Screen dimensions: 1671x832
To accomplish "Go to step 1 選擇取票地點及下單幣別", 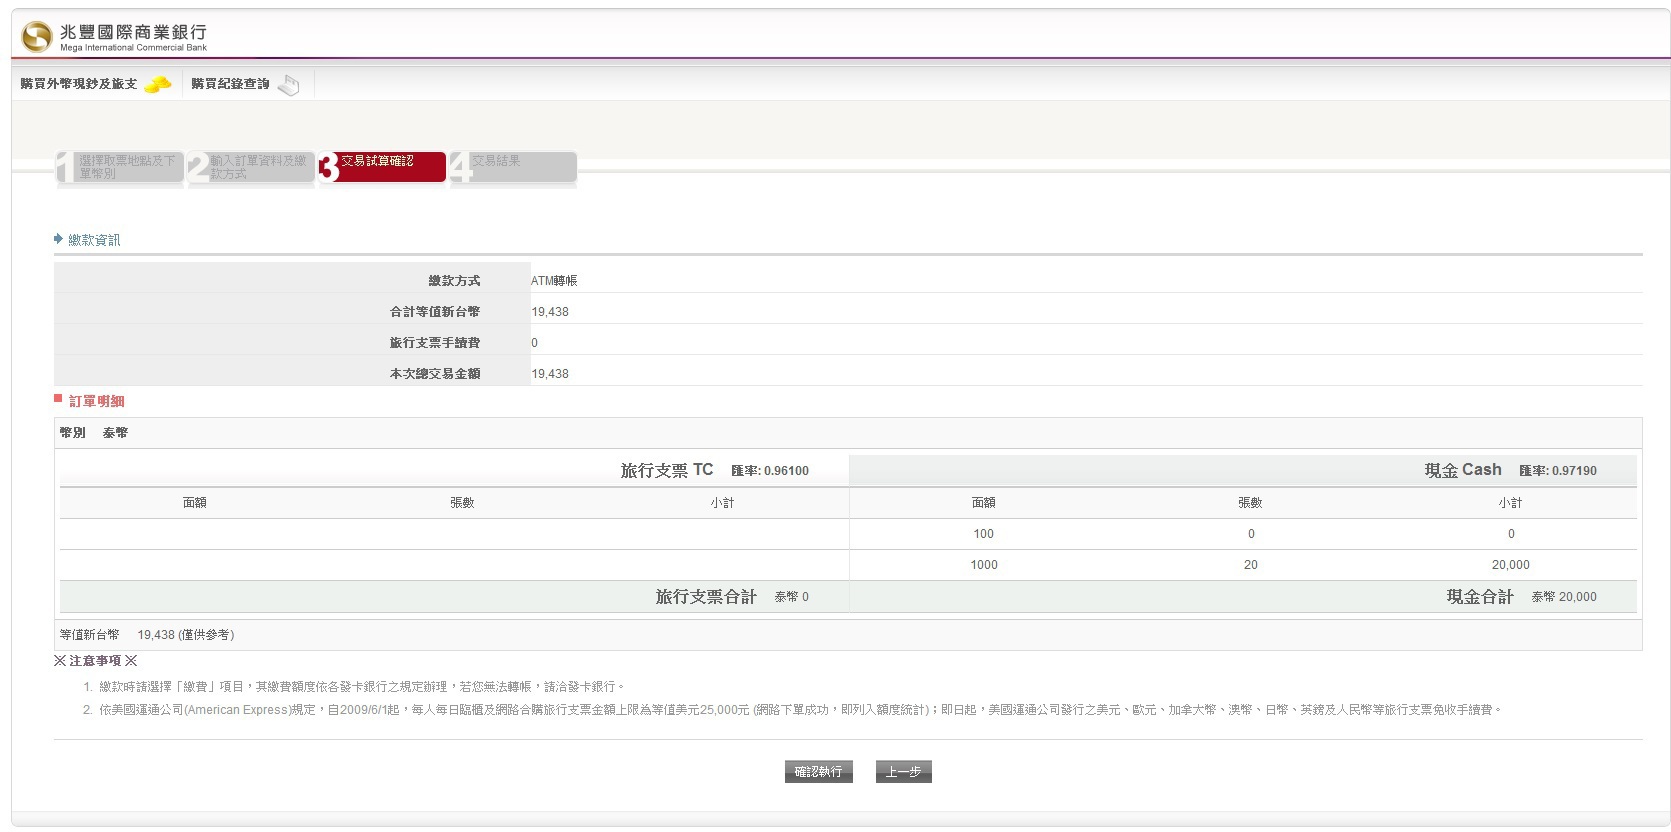I will coord(120,167).
